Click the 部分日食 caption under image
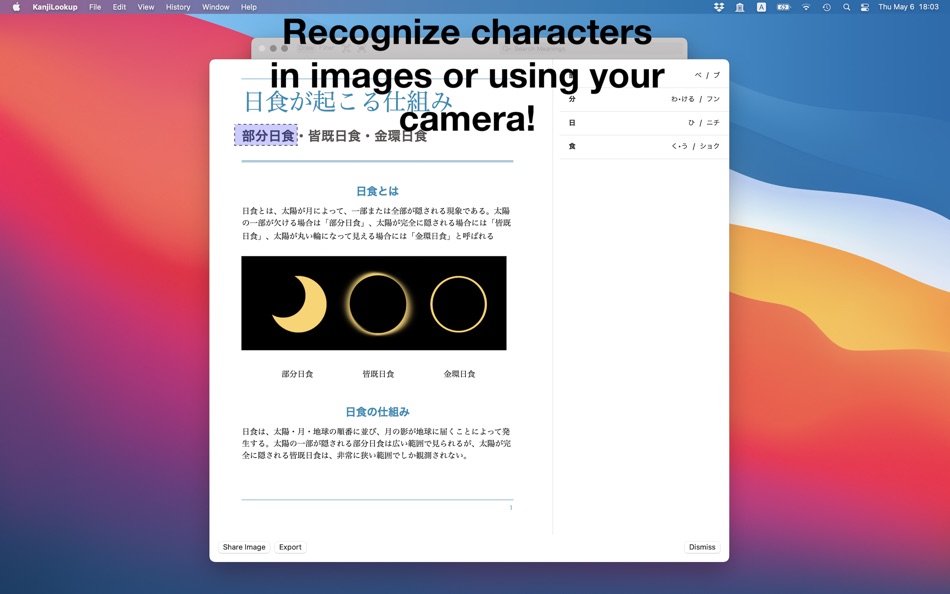 tap(297, 374)
